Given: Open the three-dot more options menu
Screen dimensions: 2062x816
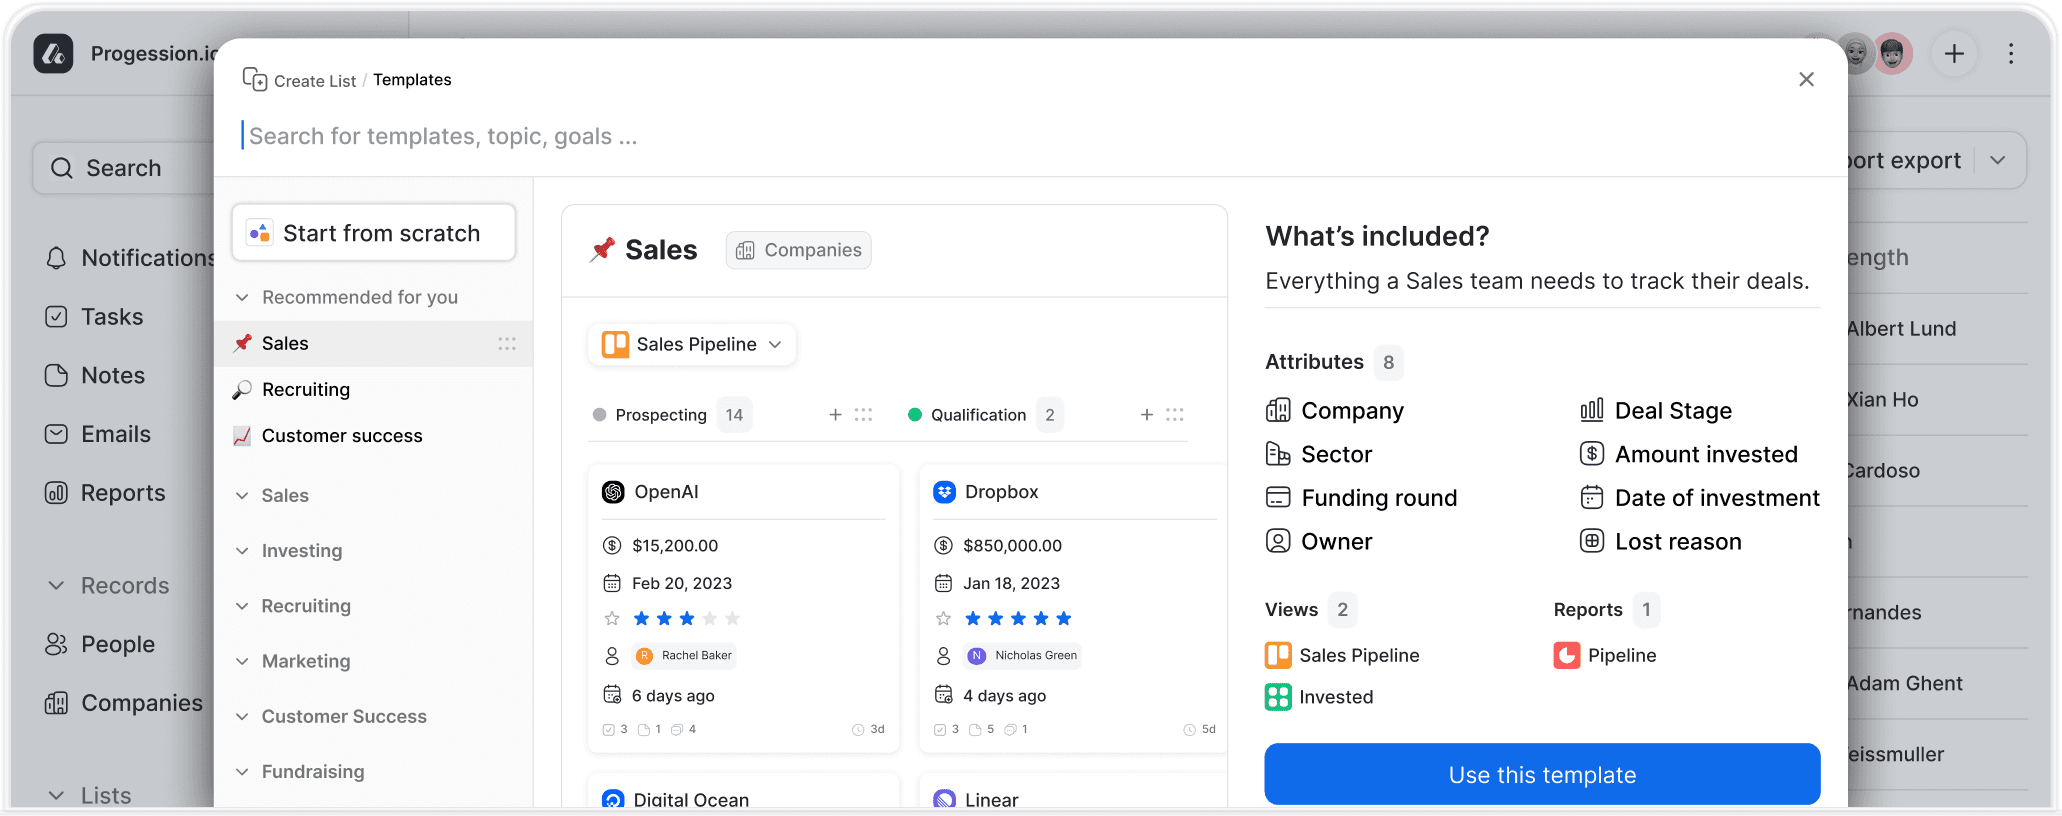Looking at the screenshot, I should [x=2011, y=54].
